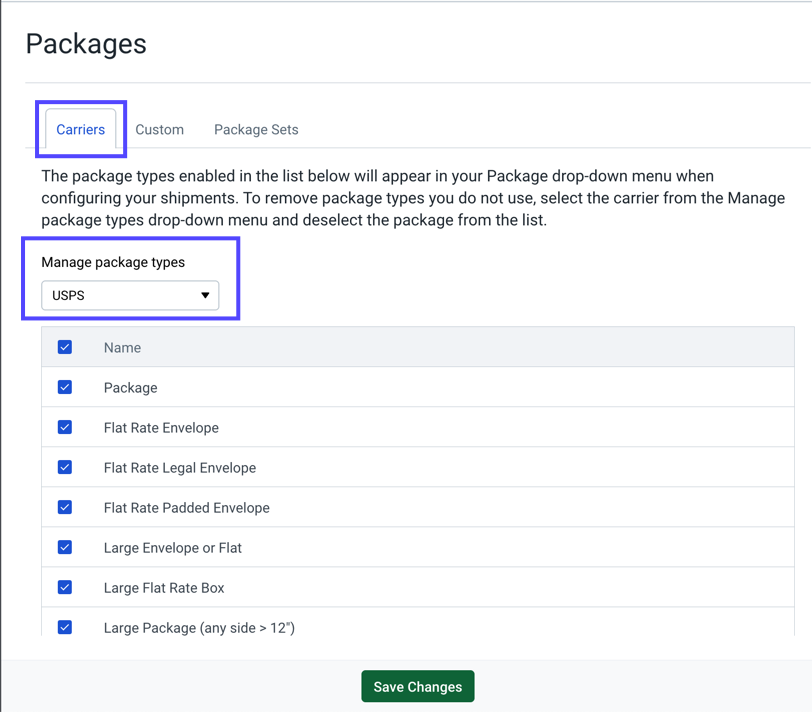This screenshot has width=812, height=712.
Task: Select the Carriers tab
Action: [x=80, y=129]
